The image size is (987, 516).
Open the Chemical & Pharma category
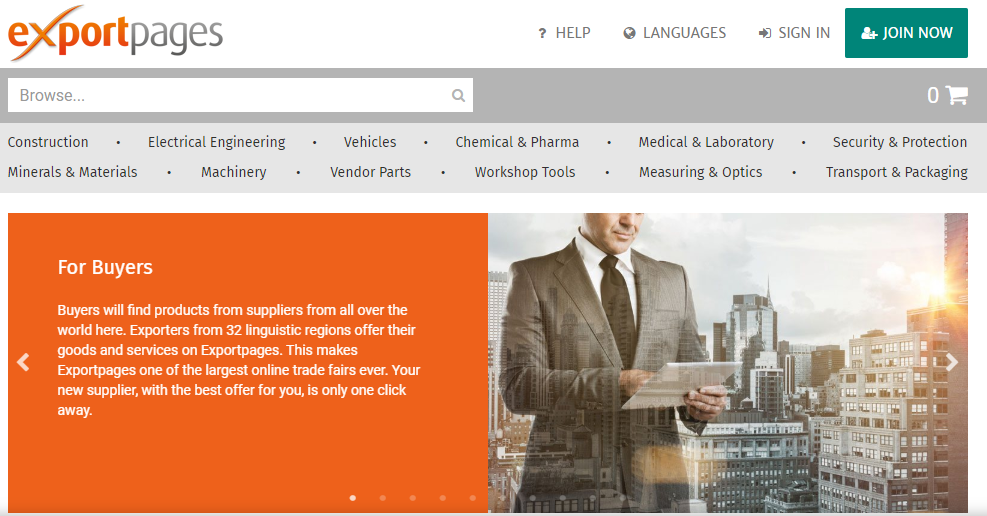(x=517, y=142)
